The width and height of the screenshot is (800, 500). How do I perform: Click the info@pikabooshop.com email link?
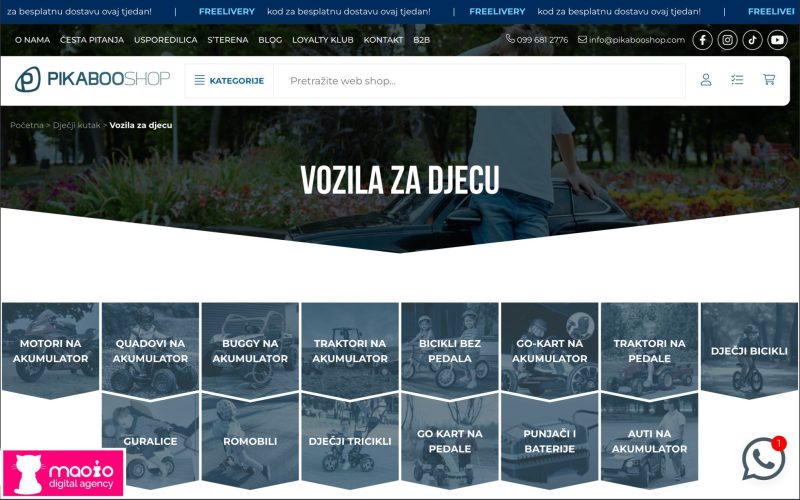tap(631, 40)
